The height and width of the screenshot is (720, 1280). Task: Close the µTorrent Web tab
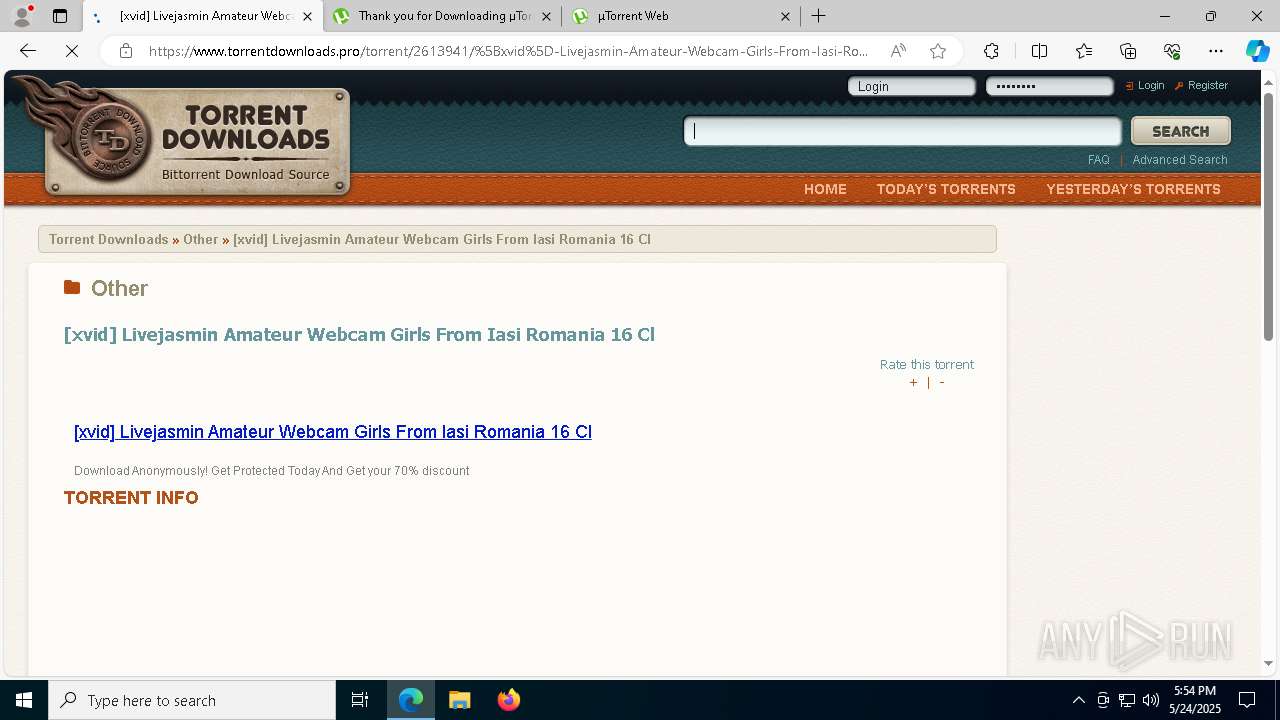click(x=785, y=16)
